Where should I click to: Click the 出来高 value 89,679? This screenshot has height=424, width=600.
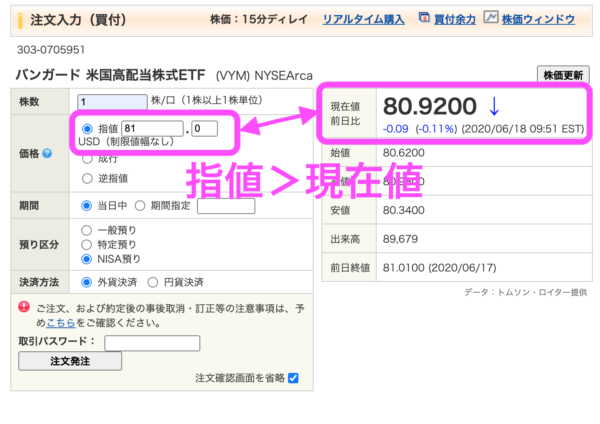[x=400, y=239]
